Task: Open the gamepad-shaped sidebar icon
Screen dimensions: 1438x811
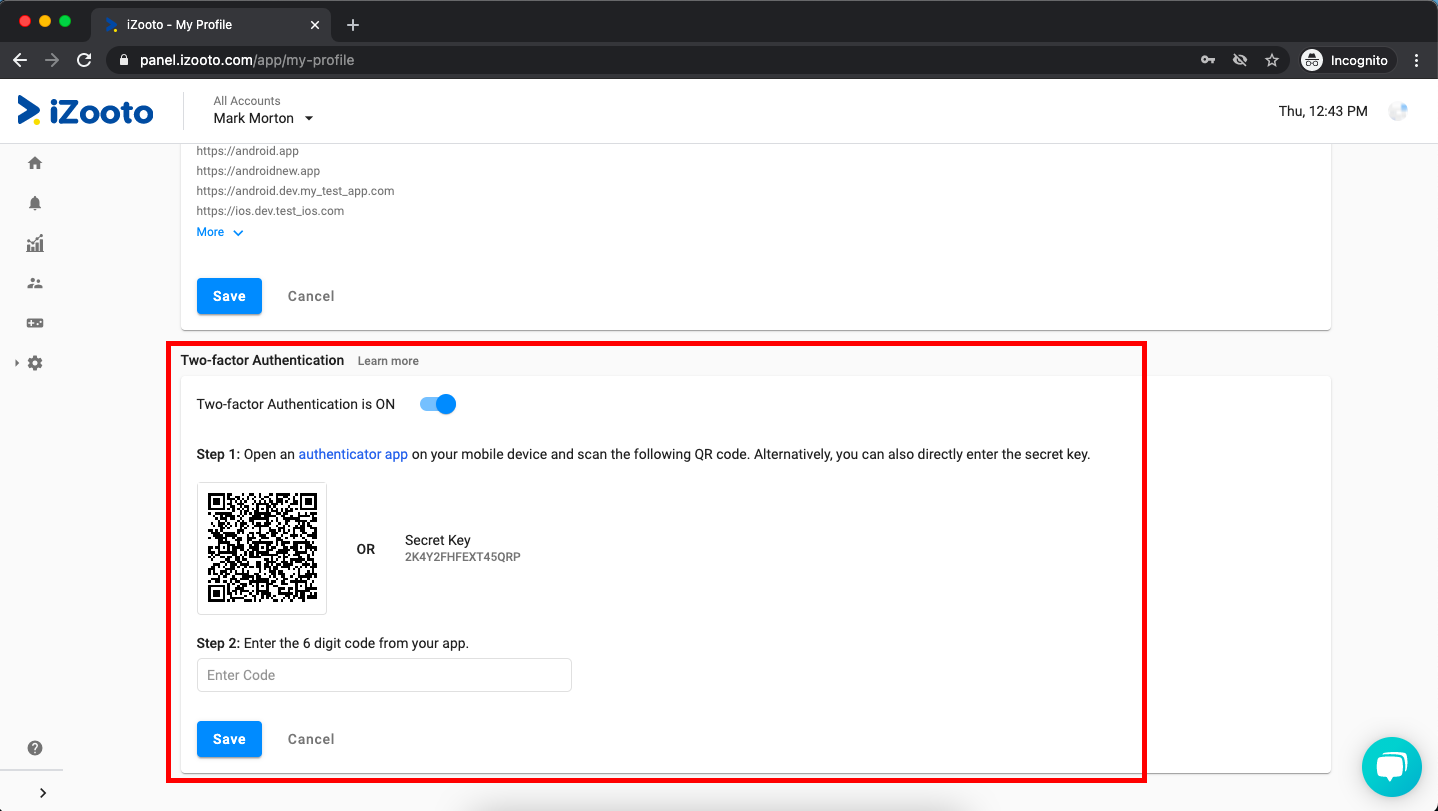Action: tap(35, 323)
